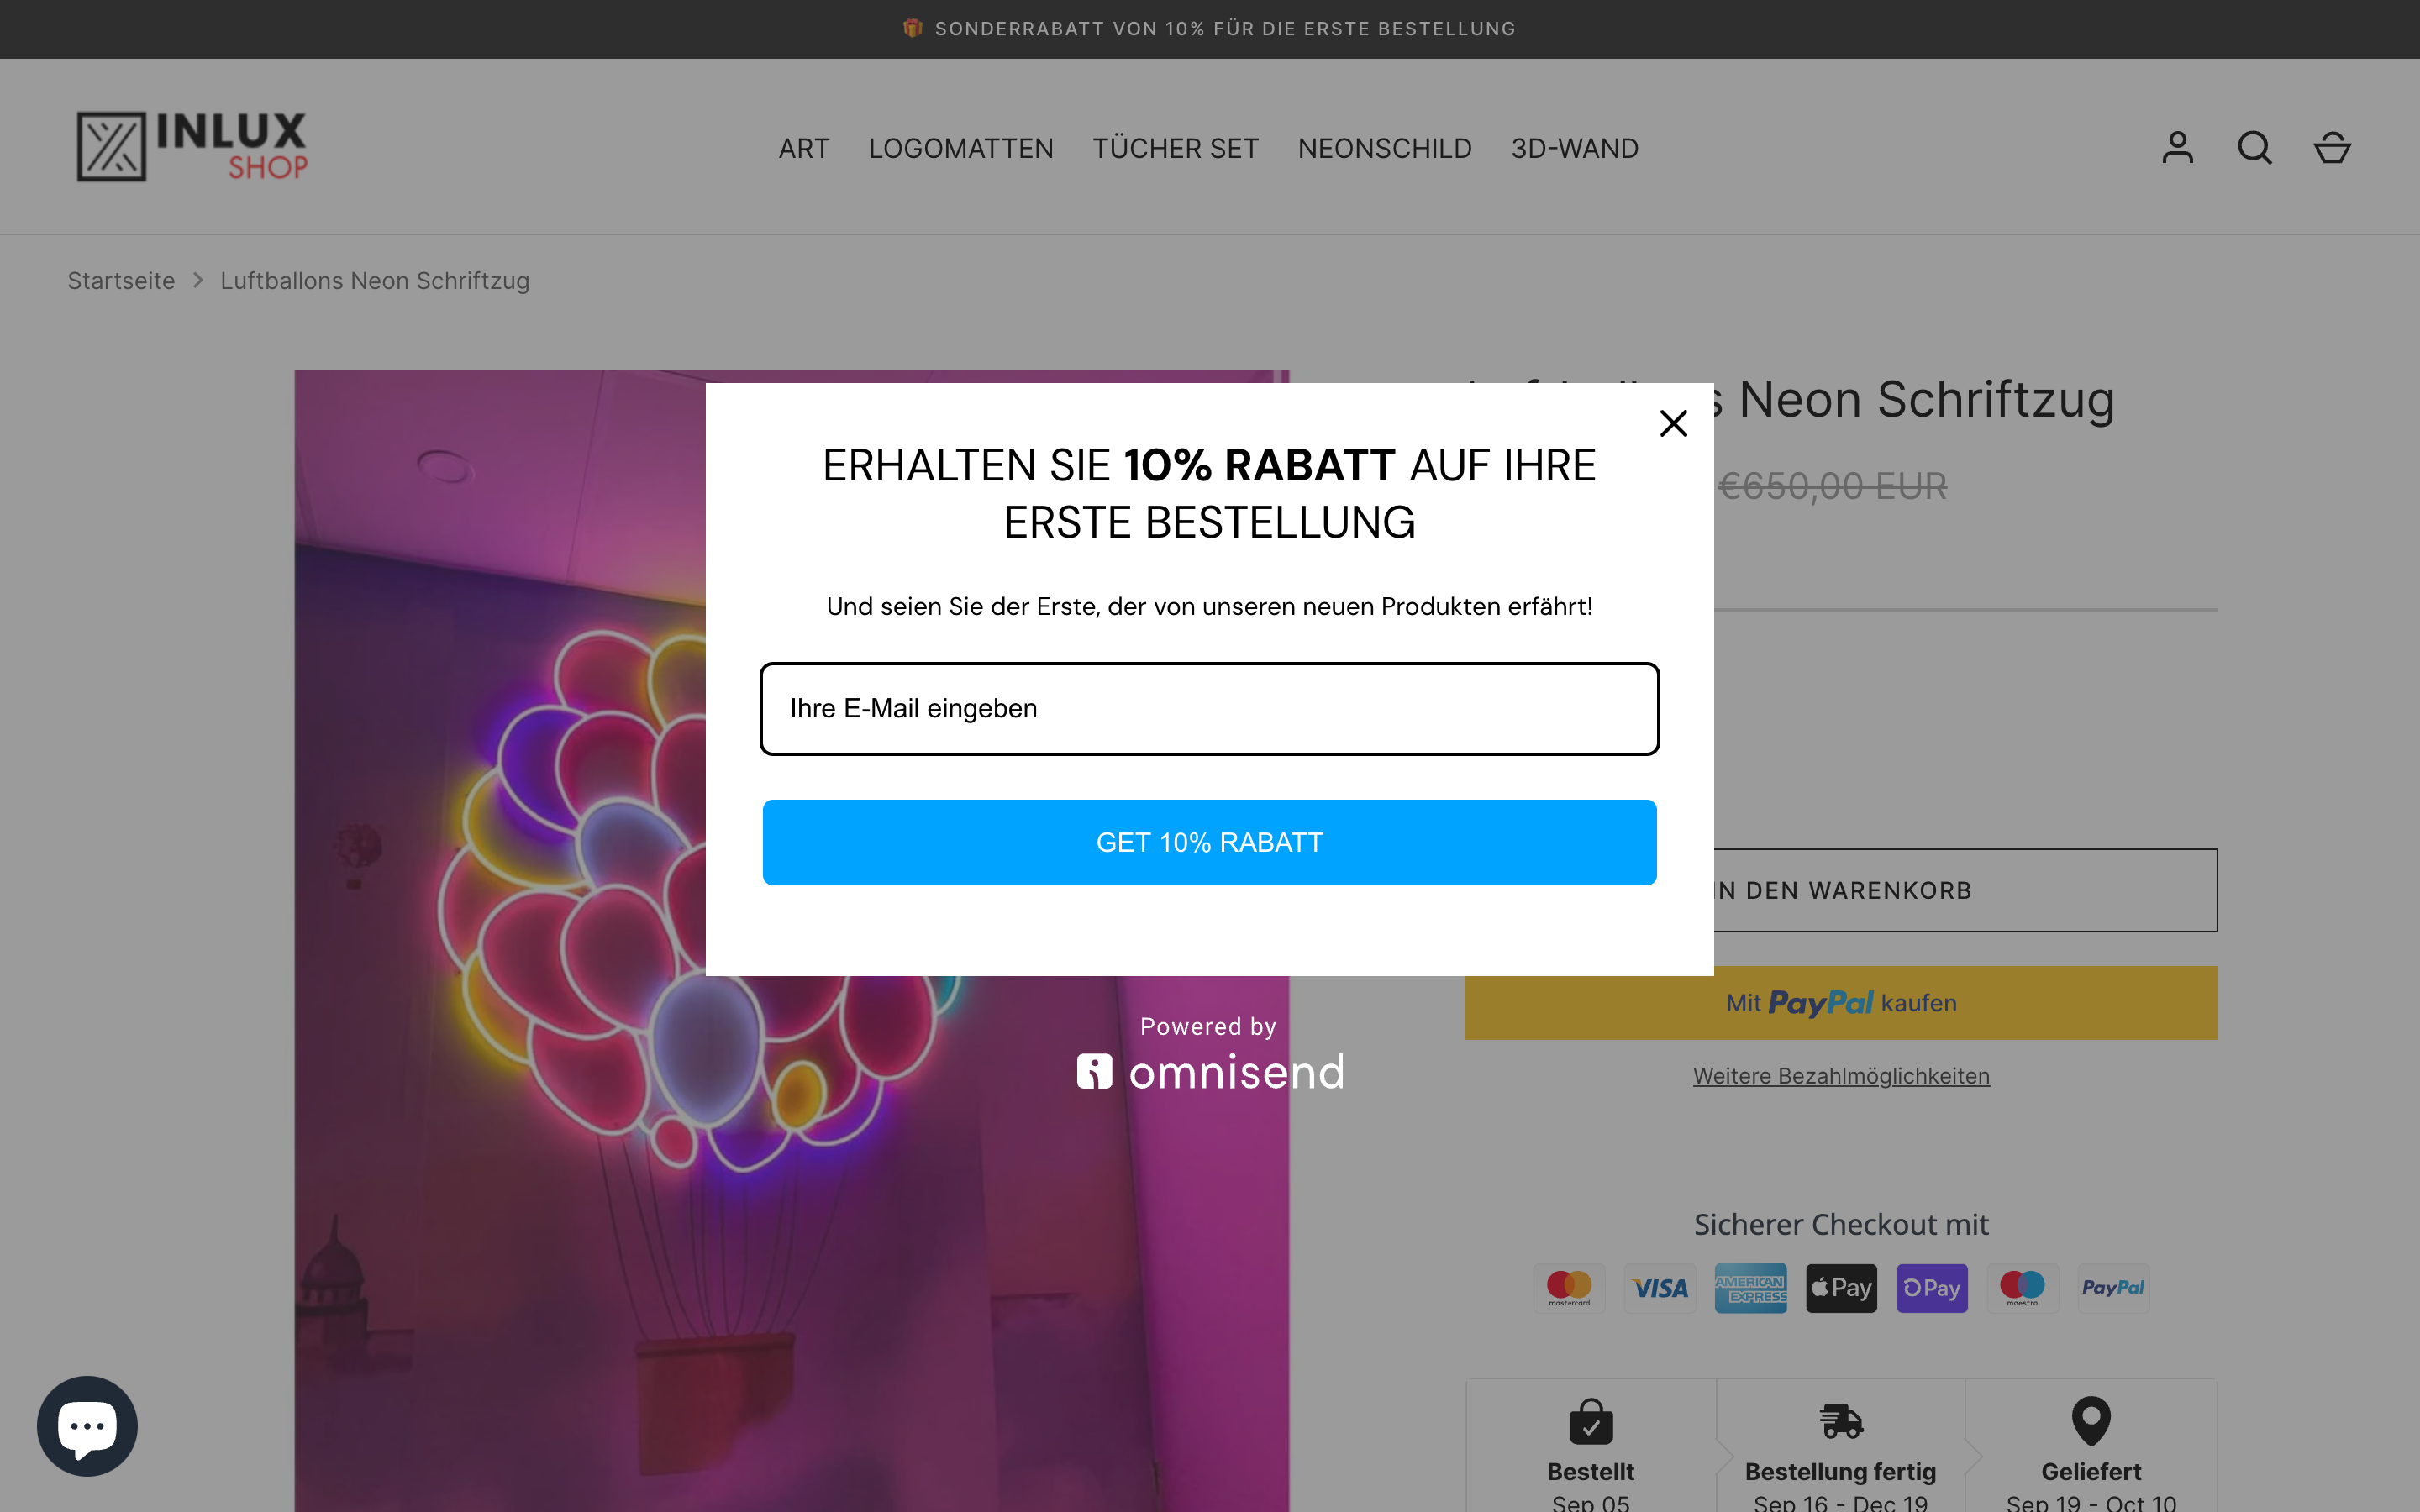Navigate to Startseite via breadcrumb

tap(120, 280)
